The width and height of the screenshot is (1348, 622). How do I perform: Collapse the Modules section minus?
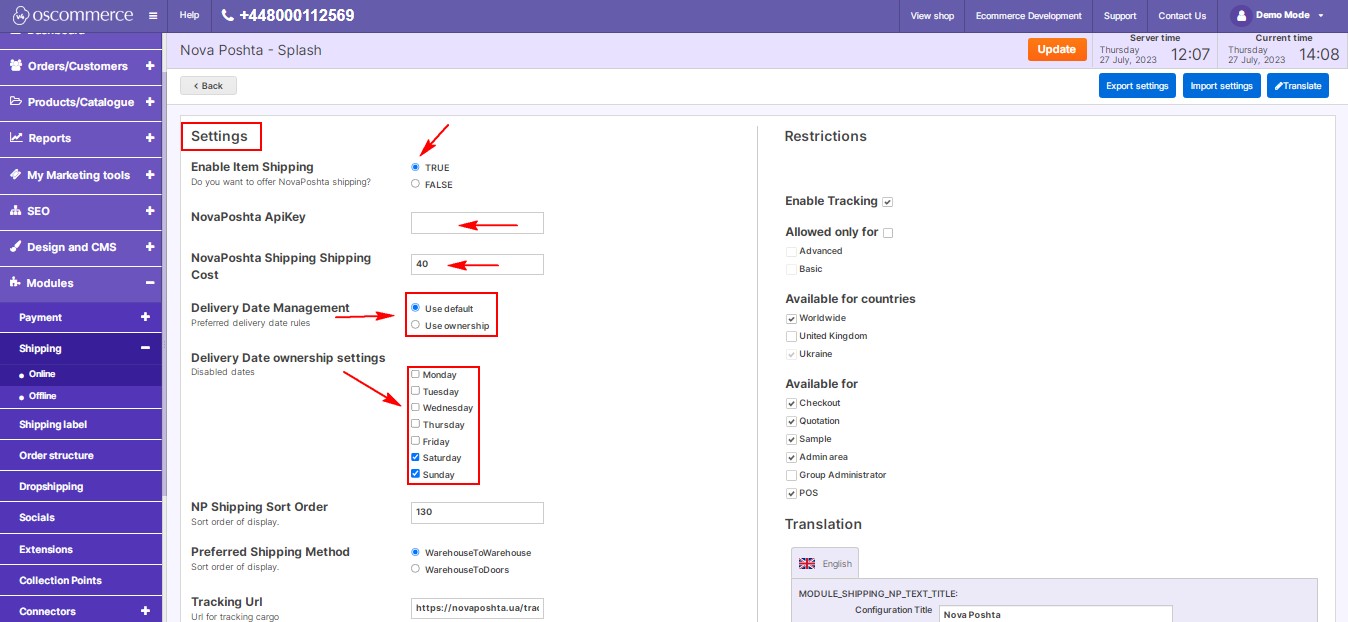point(149,283)
